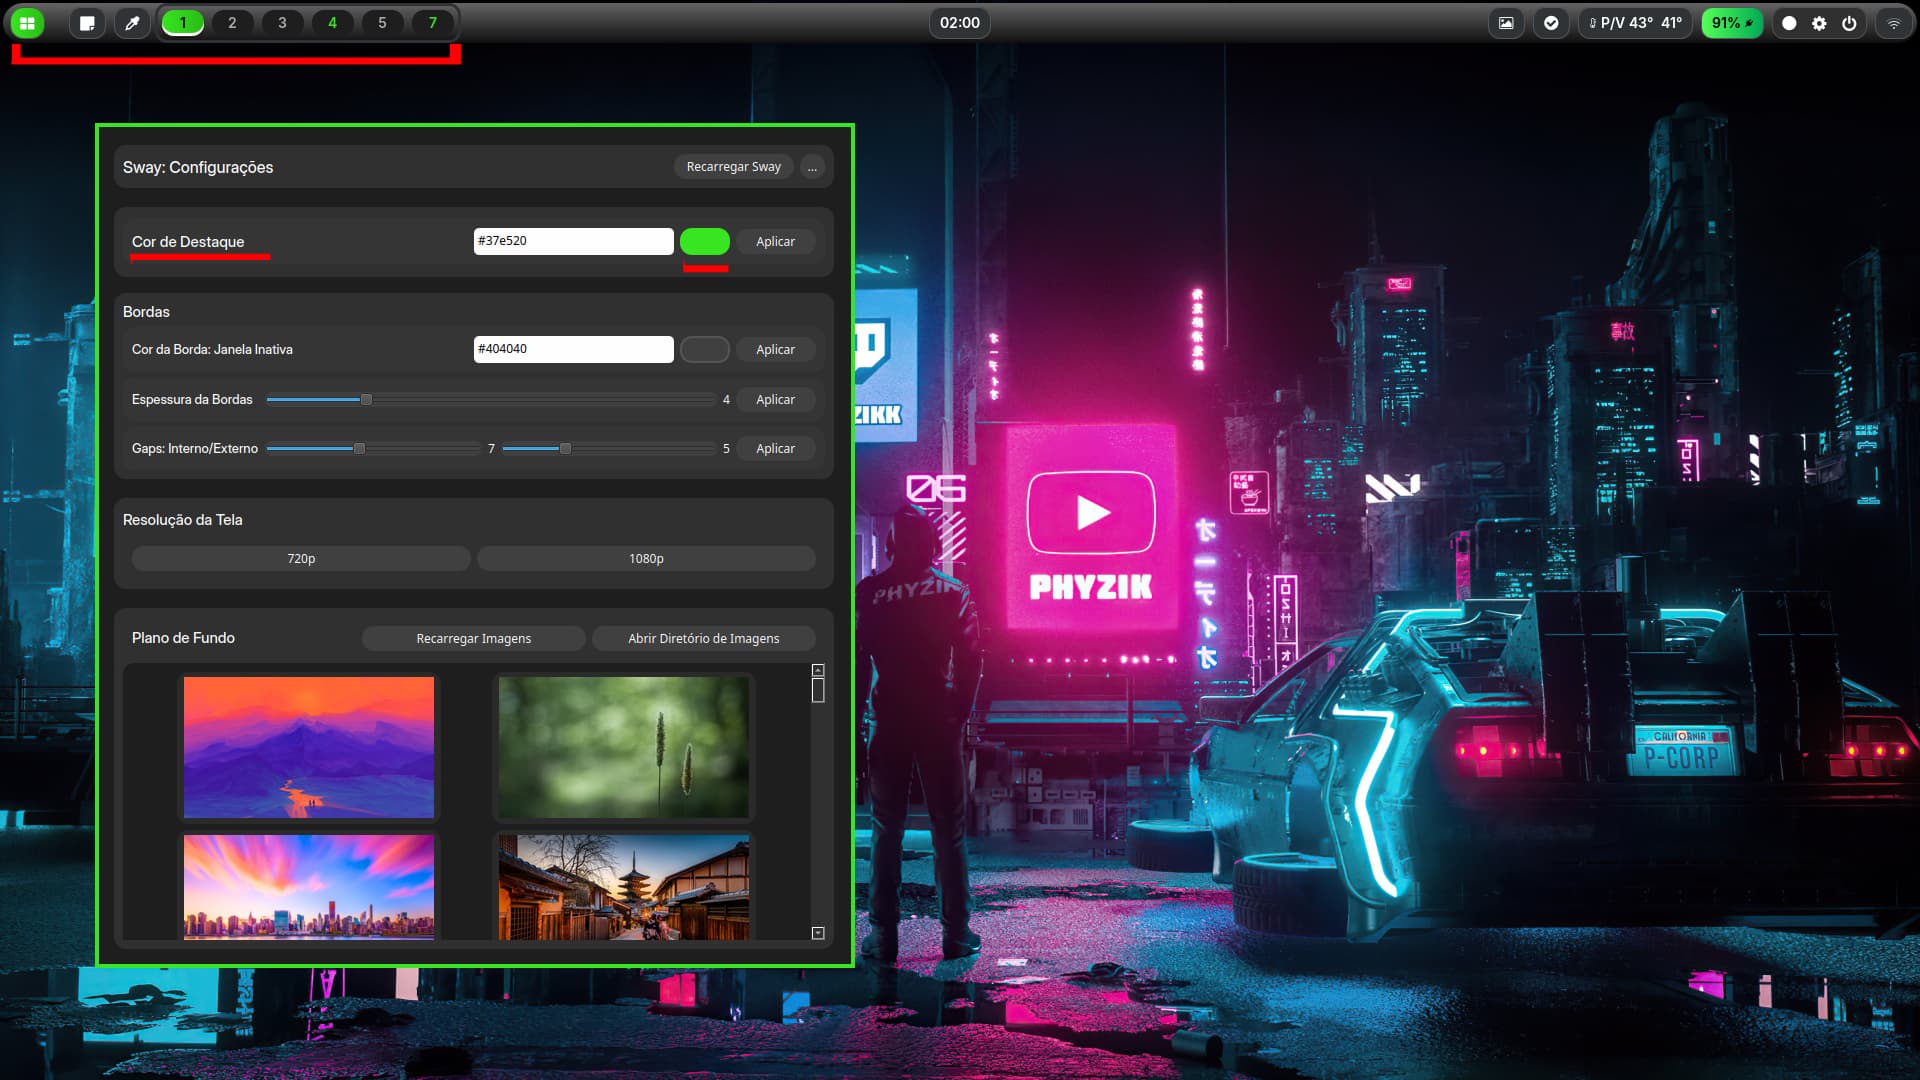This screenshot has height=1080, width=1920.
Task: Click the P/V 43° 41° temperature indicator
Action: tap(1636, 23)
